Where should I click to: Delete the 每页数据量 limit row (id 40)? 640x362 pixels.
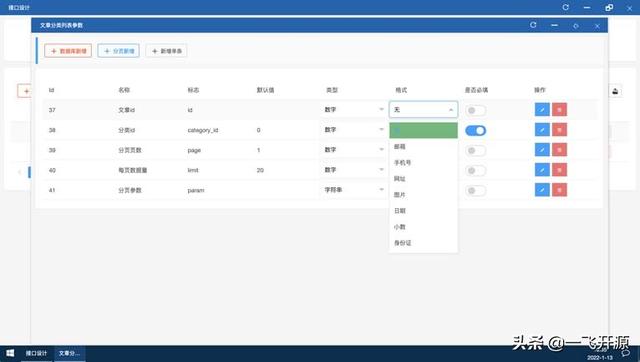tap(559, 170)
